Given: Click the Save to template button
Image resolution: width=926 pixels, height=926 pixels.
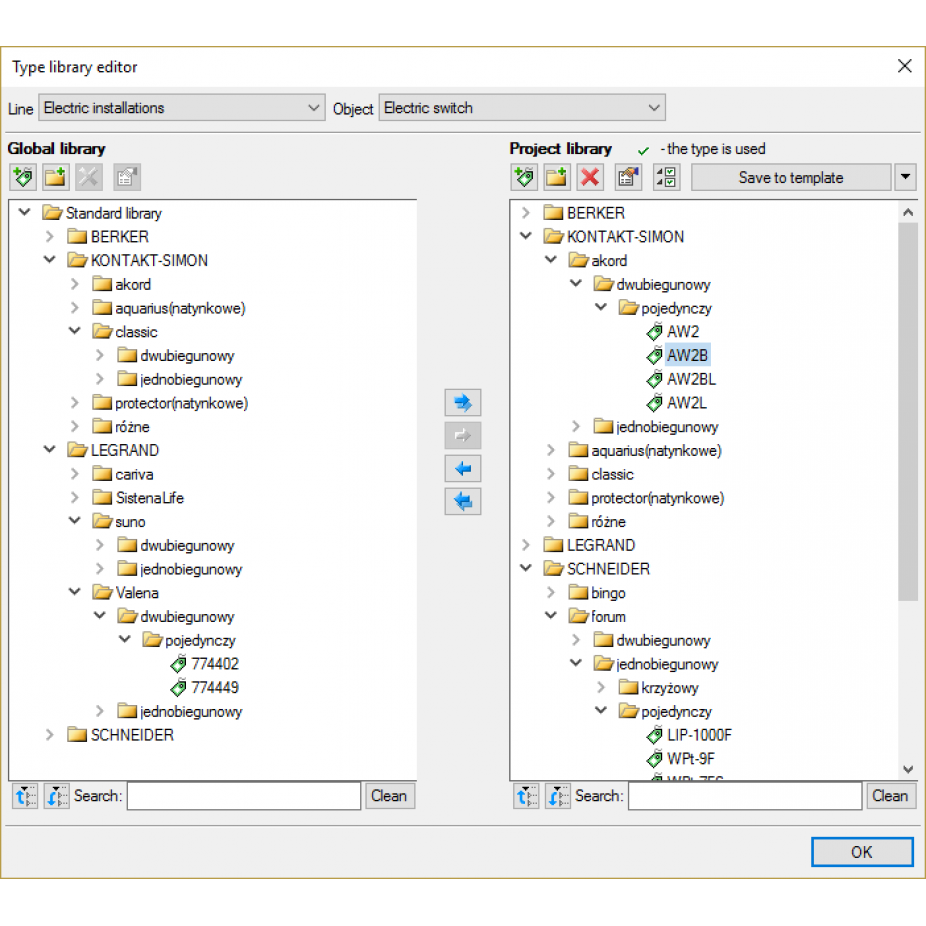Looking at the screenshot, I should coord(791,177).
